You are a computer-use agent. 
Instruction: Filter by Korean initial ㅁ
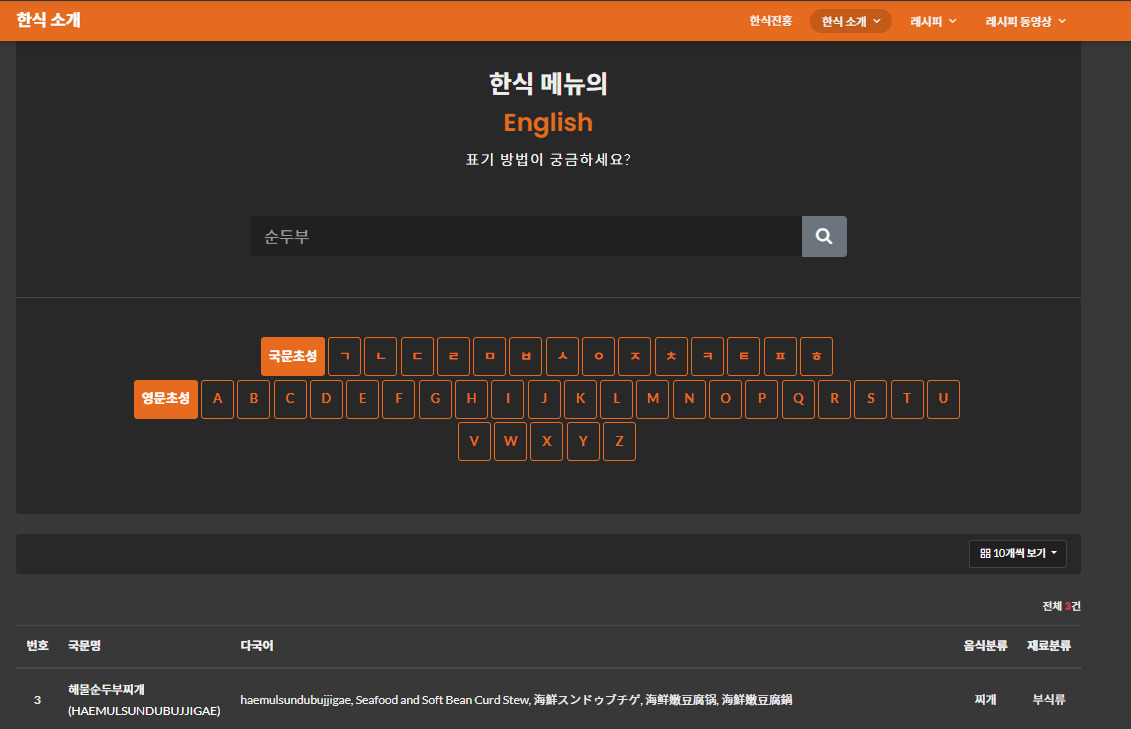tap(490, 356)
